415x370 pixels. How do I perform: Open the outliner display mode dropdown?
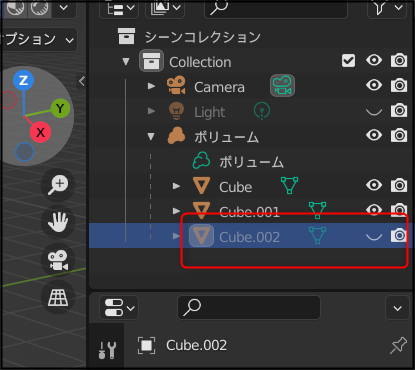click(120, 8)
